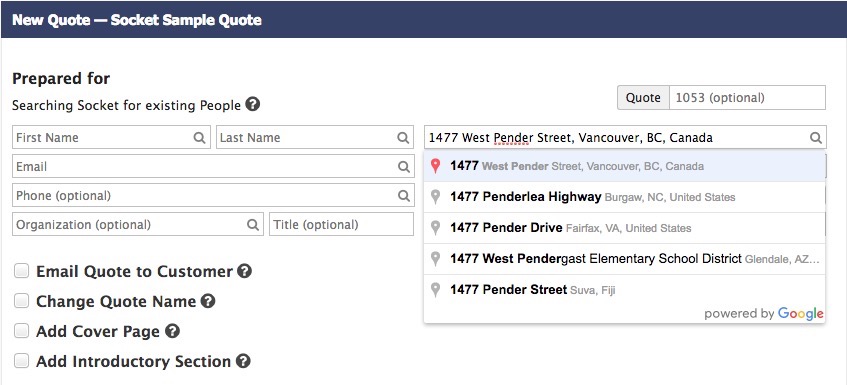Click help icon next to Change Quote Name

click(x=208, y=301)
